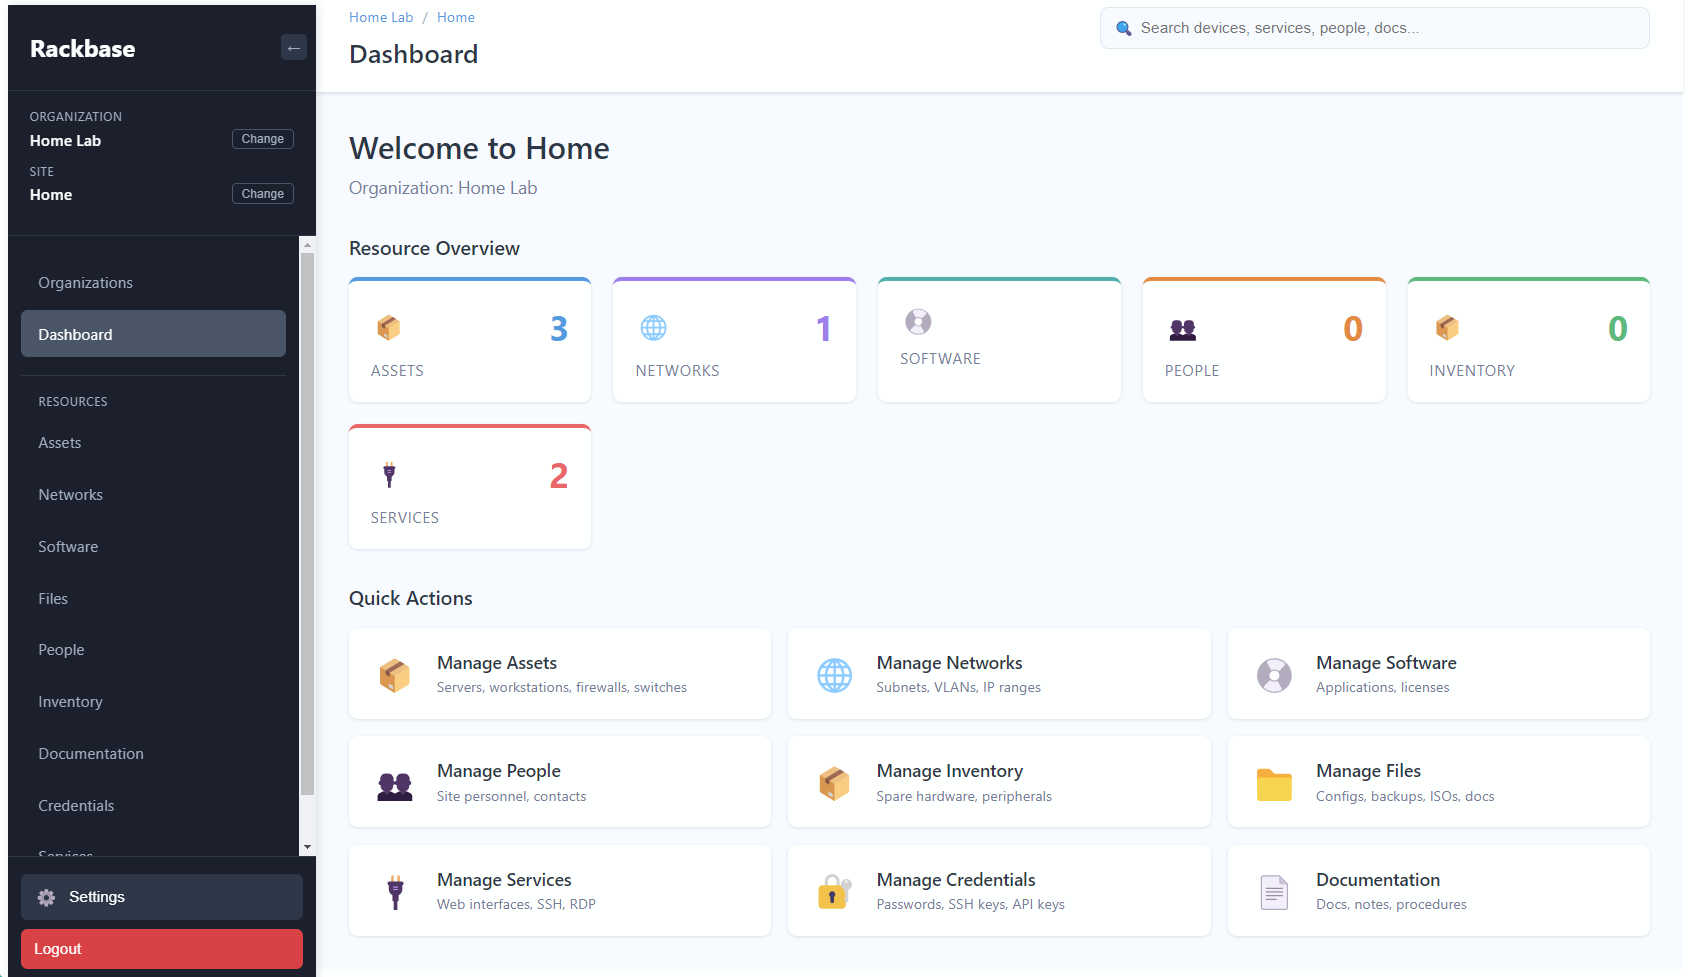The width and height of the screenshot is (1688, 977).
Task: Open Documentation in the sidebar
Action: pyautogui.click(x=153, y=754)
